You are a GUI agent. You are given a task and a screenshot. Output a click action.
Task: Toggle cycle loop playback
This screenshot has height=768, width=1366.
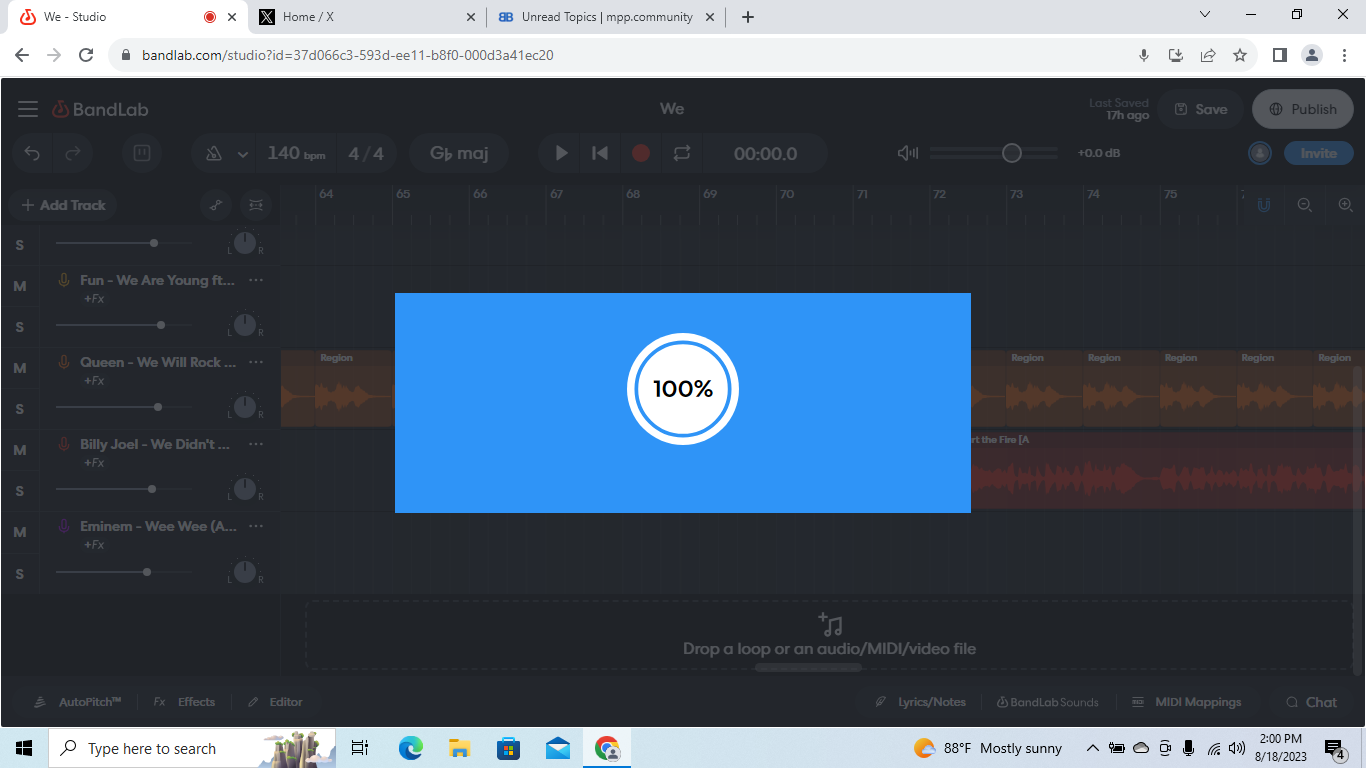[682, 153]
